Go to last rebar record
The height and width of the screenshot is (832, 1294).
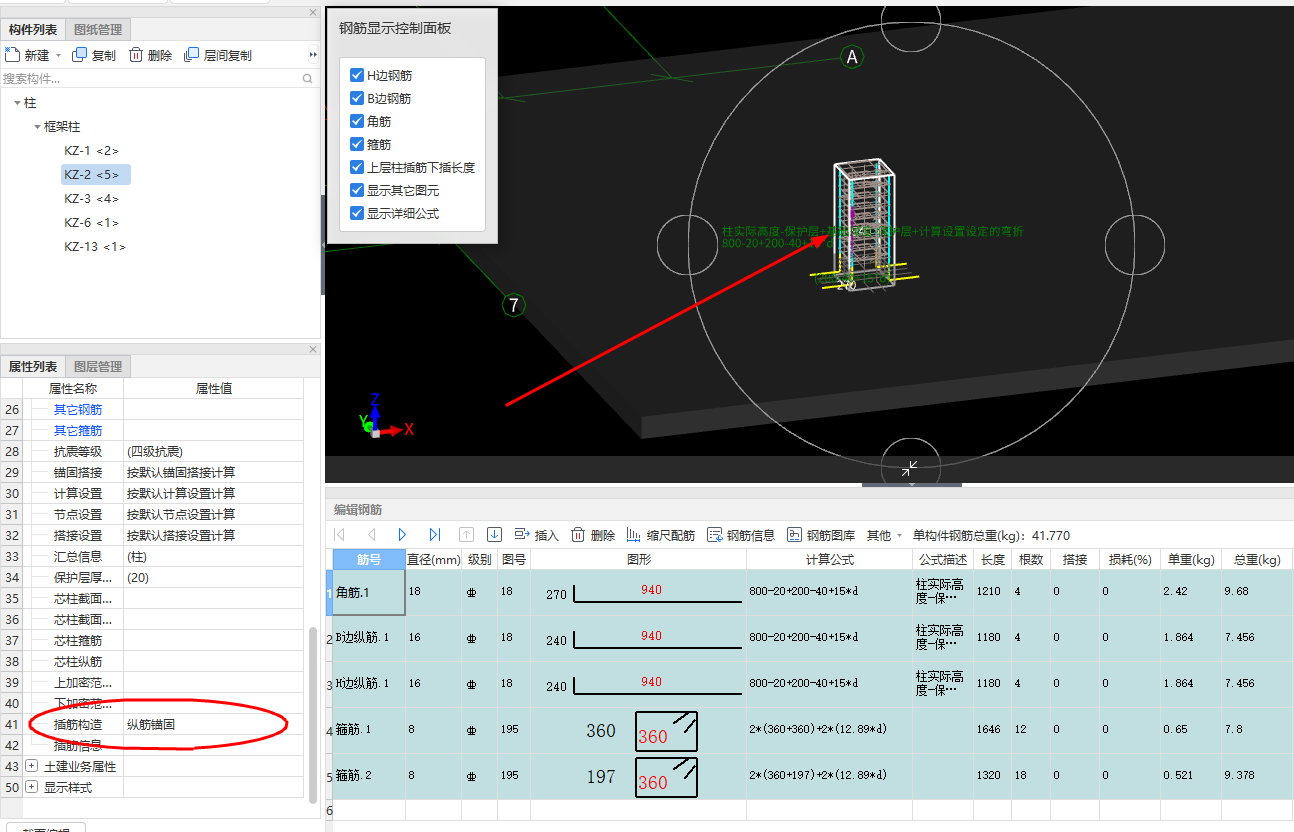coord(434,535)
